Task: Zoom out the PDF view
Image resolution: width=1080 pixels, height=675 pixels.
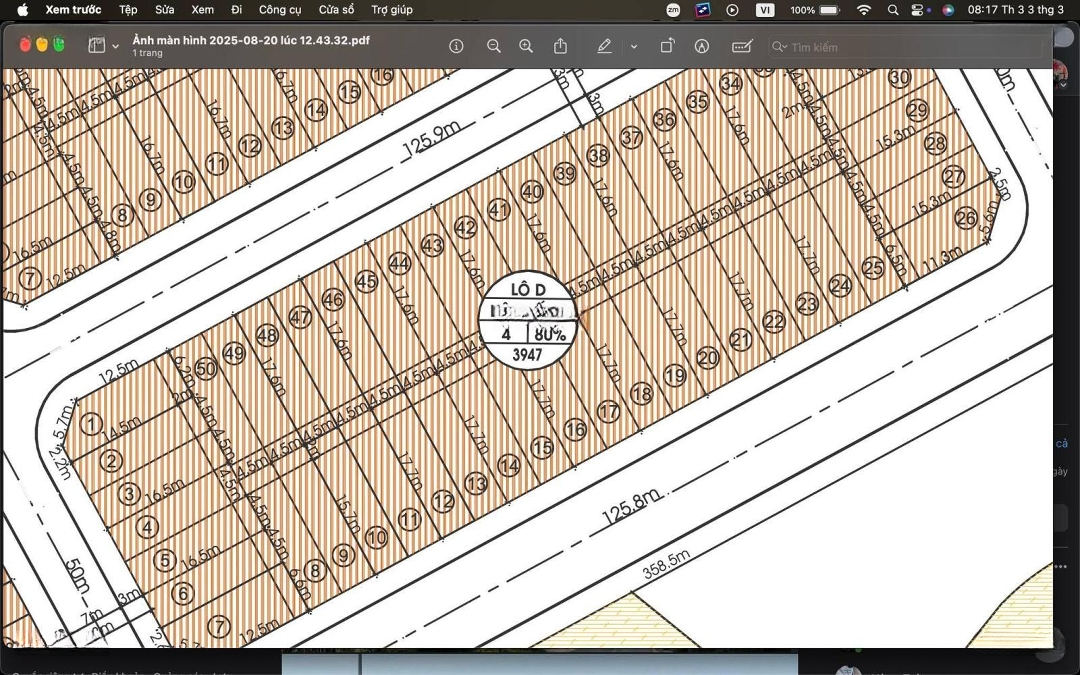Action: pyautogui.click(x=493, y=46)
